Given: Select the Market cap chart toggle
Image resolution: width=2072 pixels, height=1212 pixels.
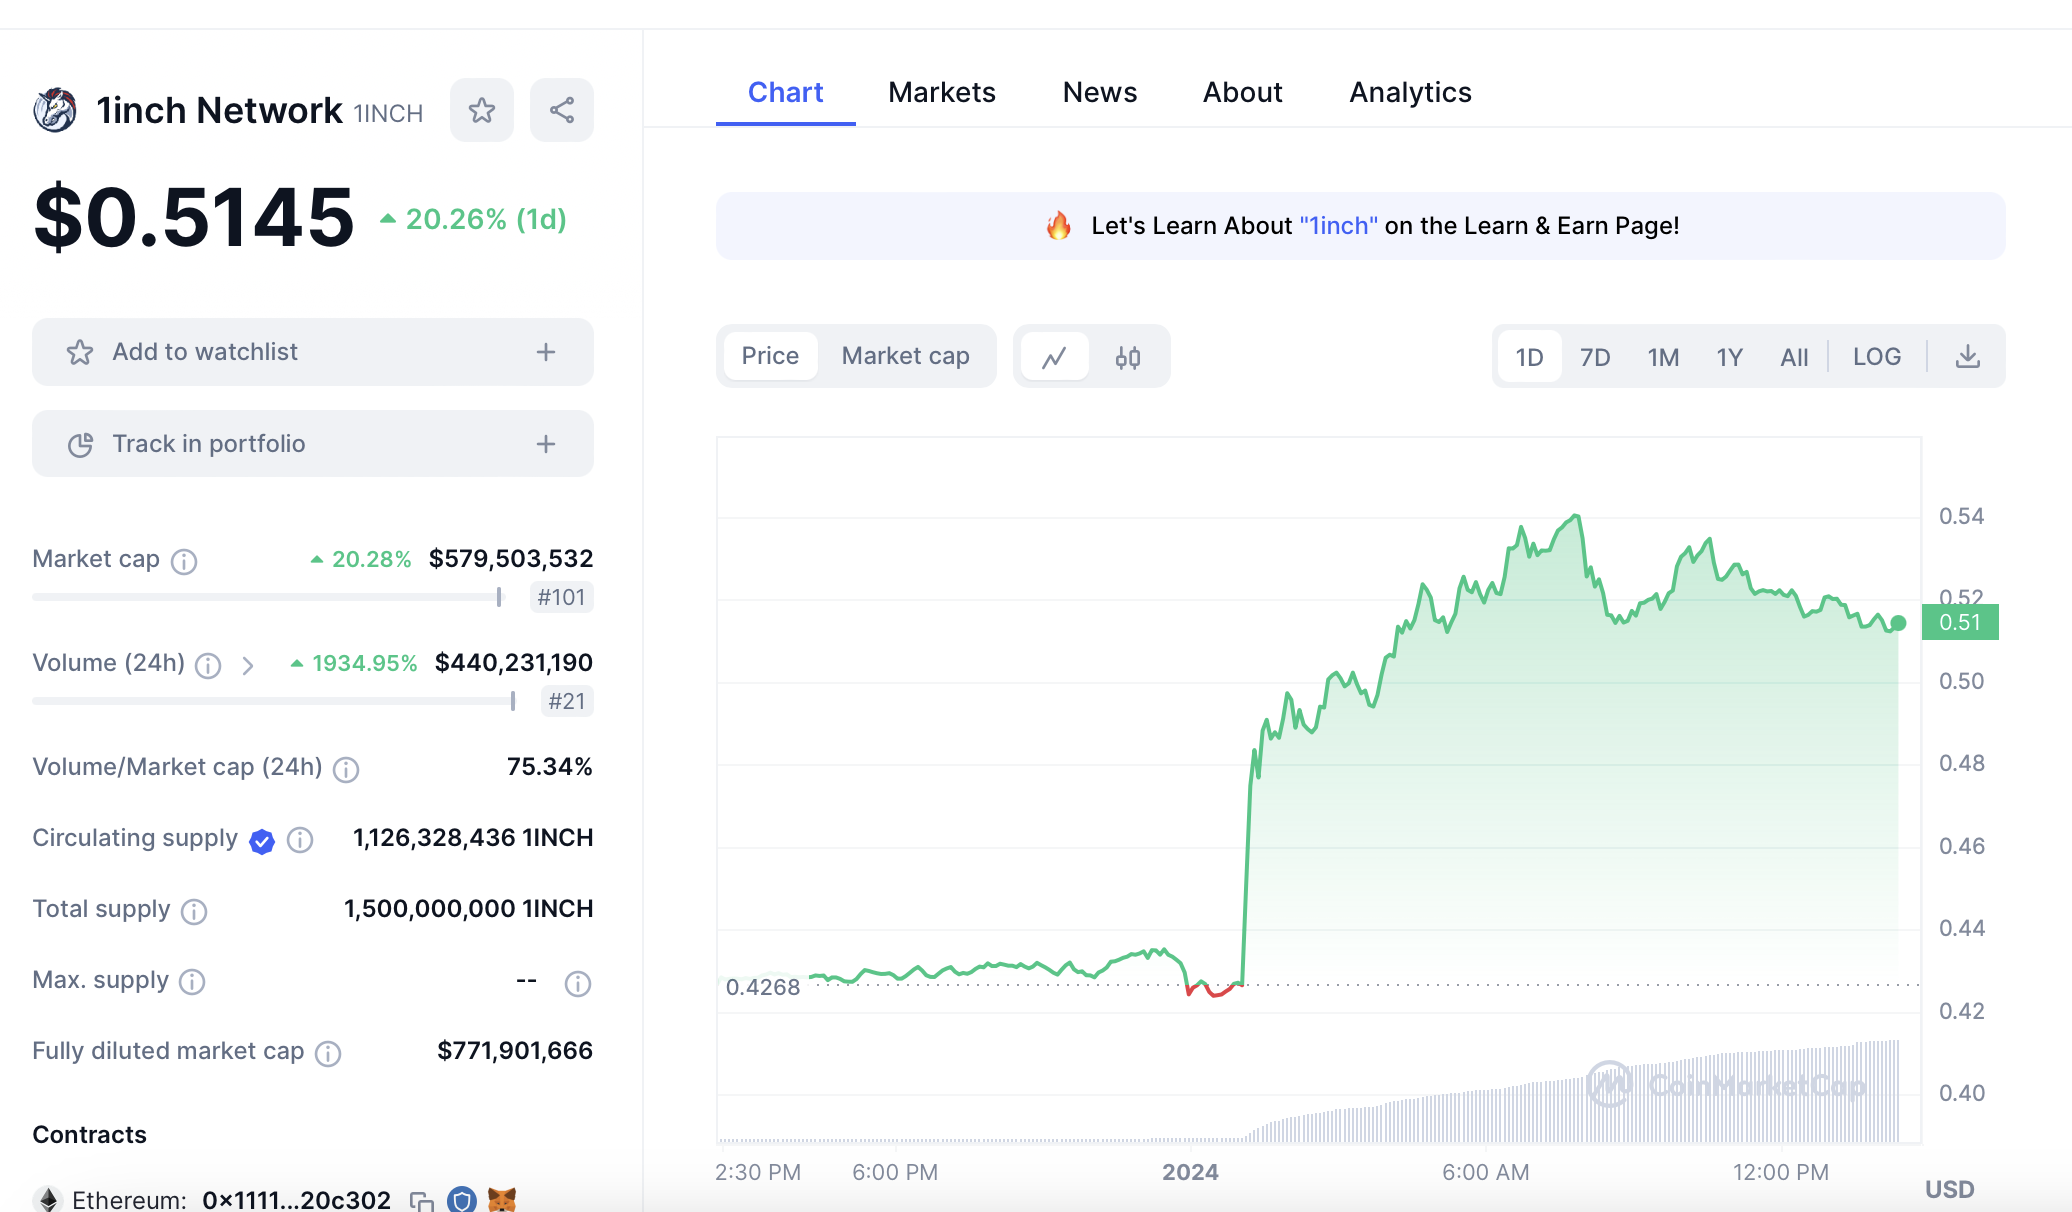Looking at the screenshot, I should pyautogui.click(x=905, y=356).
